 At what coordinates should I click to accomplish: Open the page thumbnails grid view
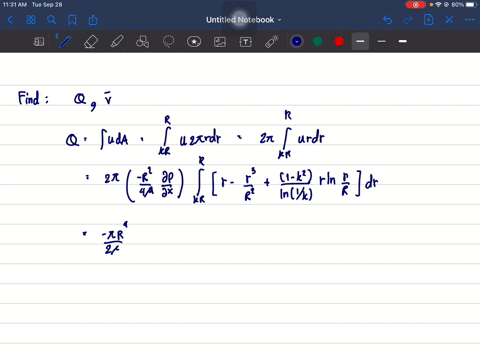tap(31, 20)
